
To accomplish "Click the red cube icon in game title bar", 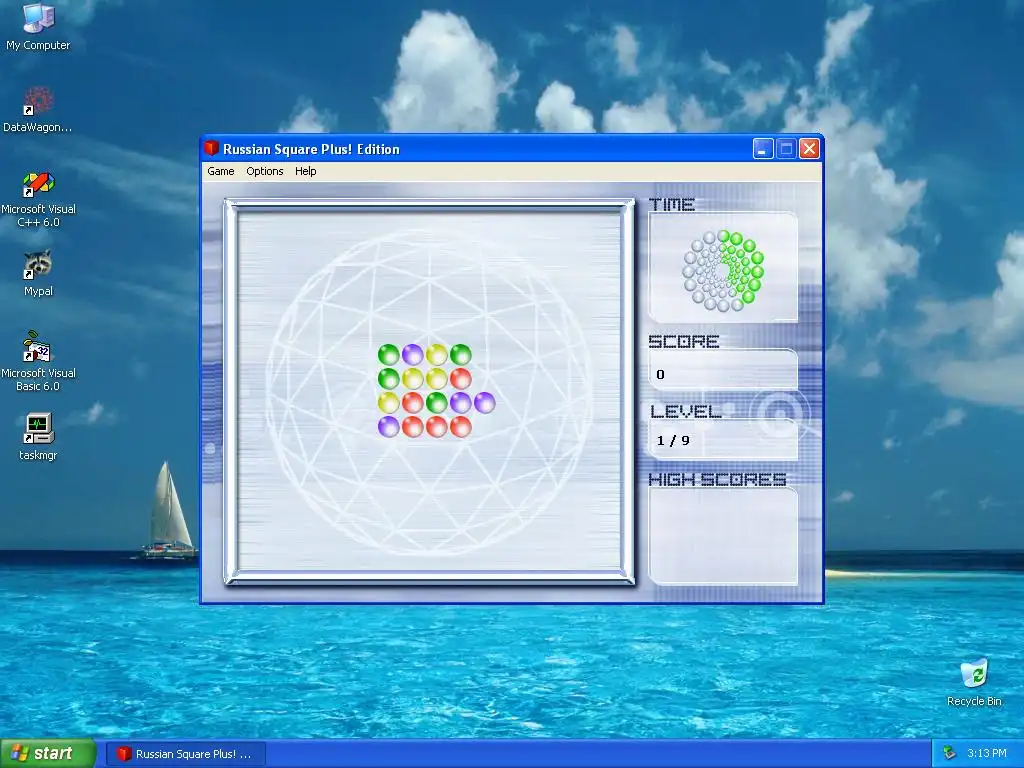I will [x=211, y=148].
